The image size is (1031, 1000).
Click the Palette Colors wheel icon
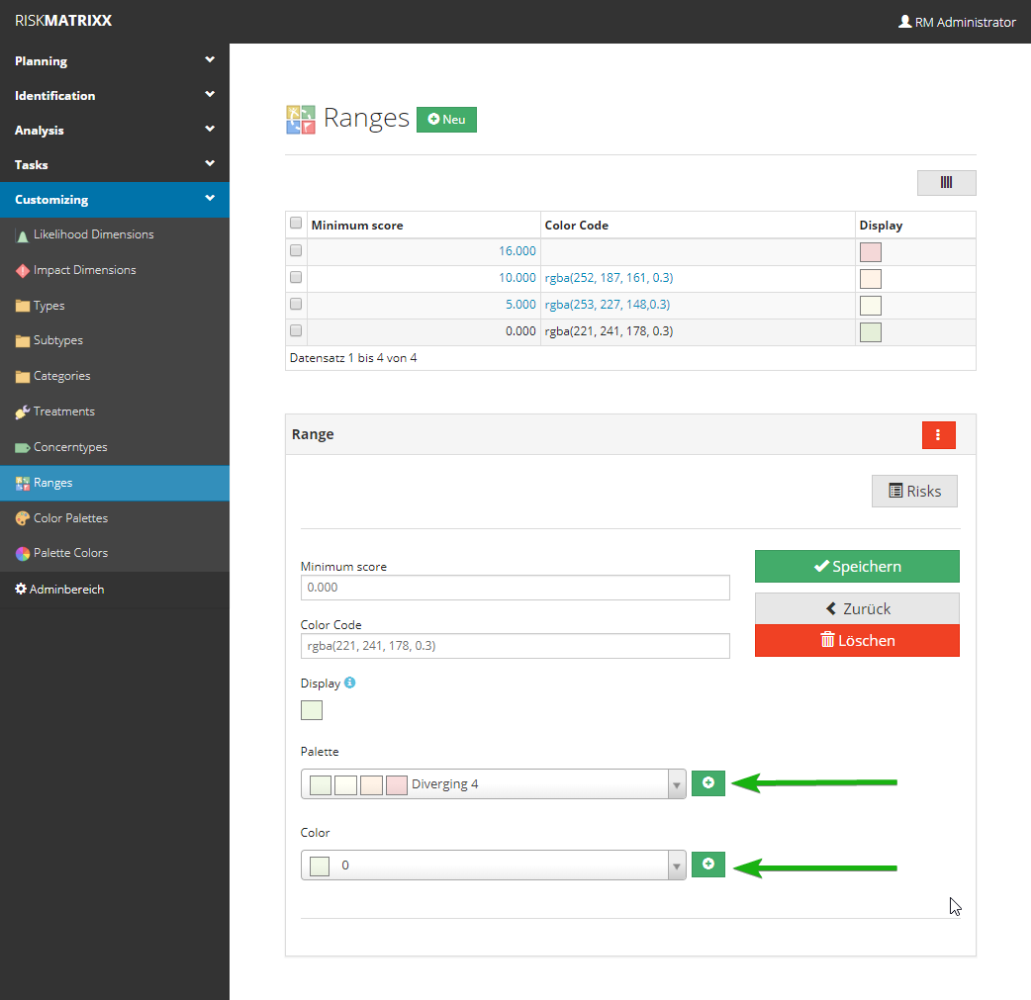[22, 554]
